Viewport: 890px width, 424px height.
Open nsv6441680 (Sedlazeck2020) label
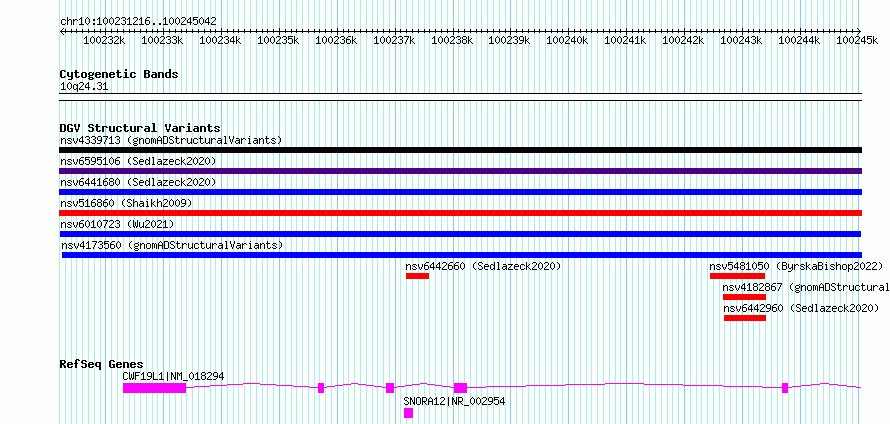coord(138,182)
